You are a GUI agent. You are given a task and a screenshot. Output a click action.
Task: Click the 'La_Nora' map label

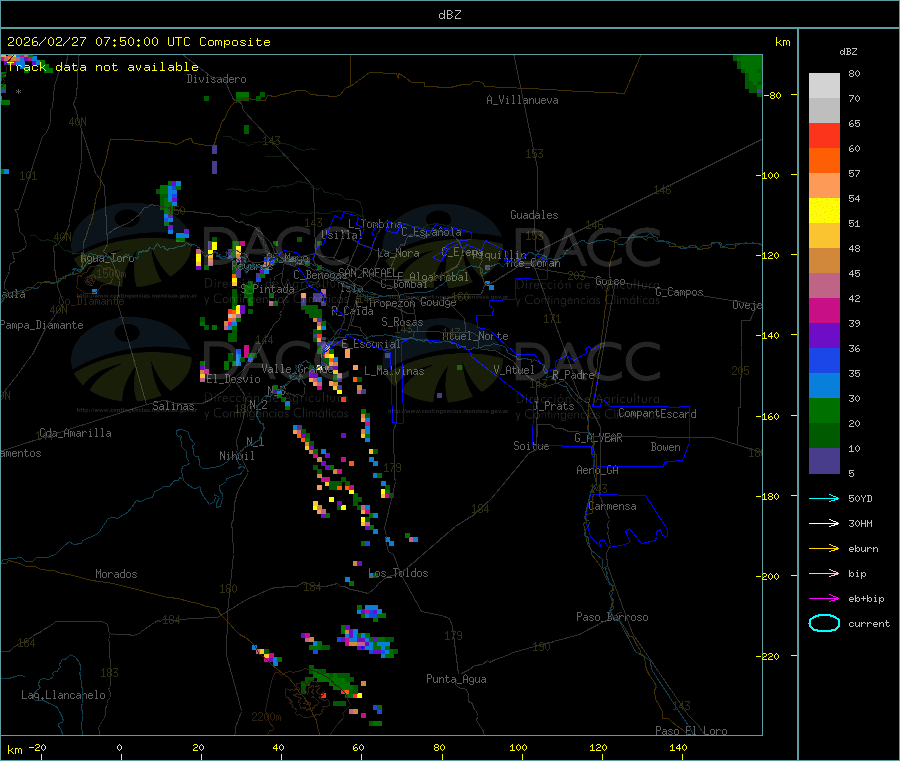[x=398, y=253]
